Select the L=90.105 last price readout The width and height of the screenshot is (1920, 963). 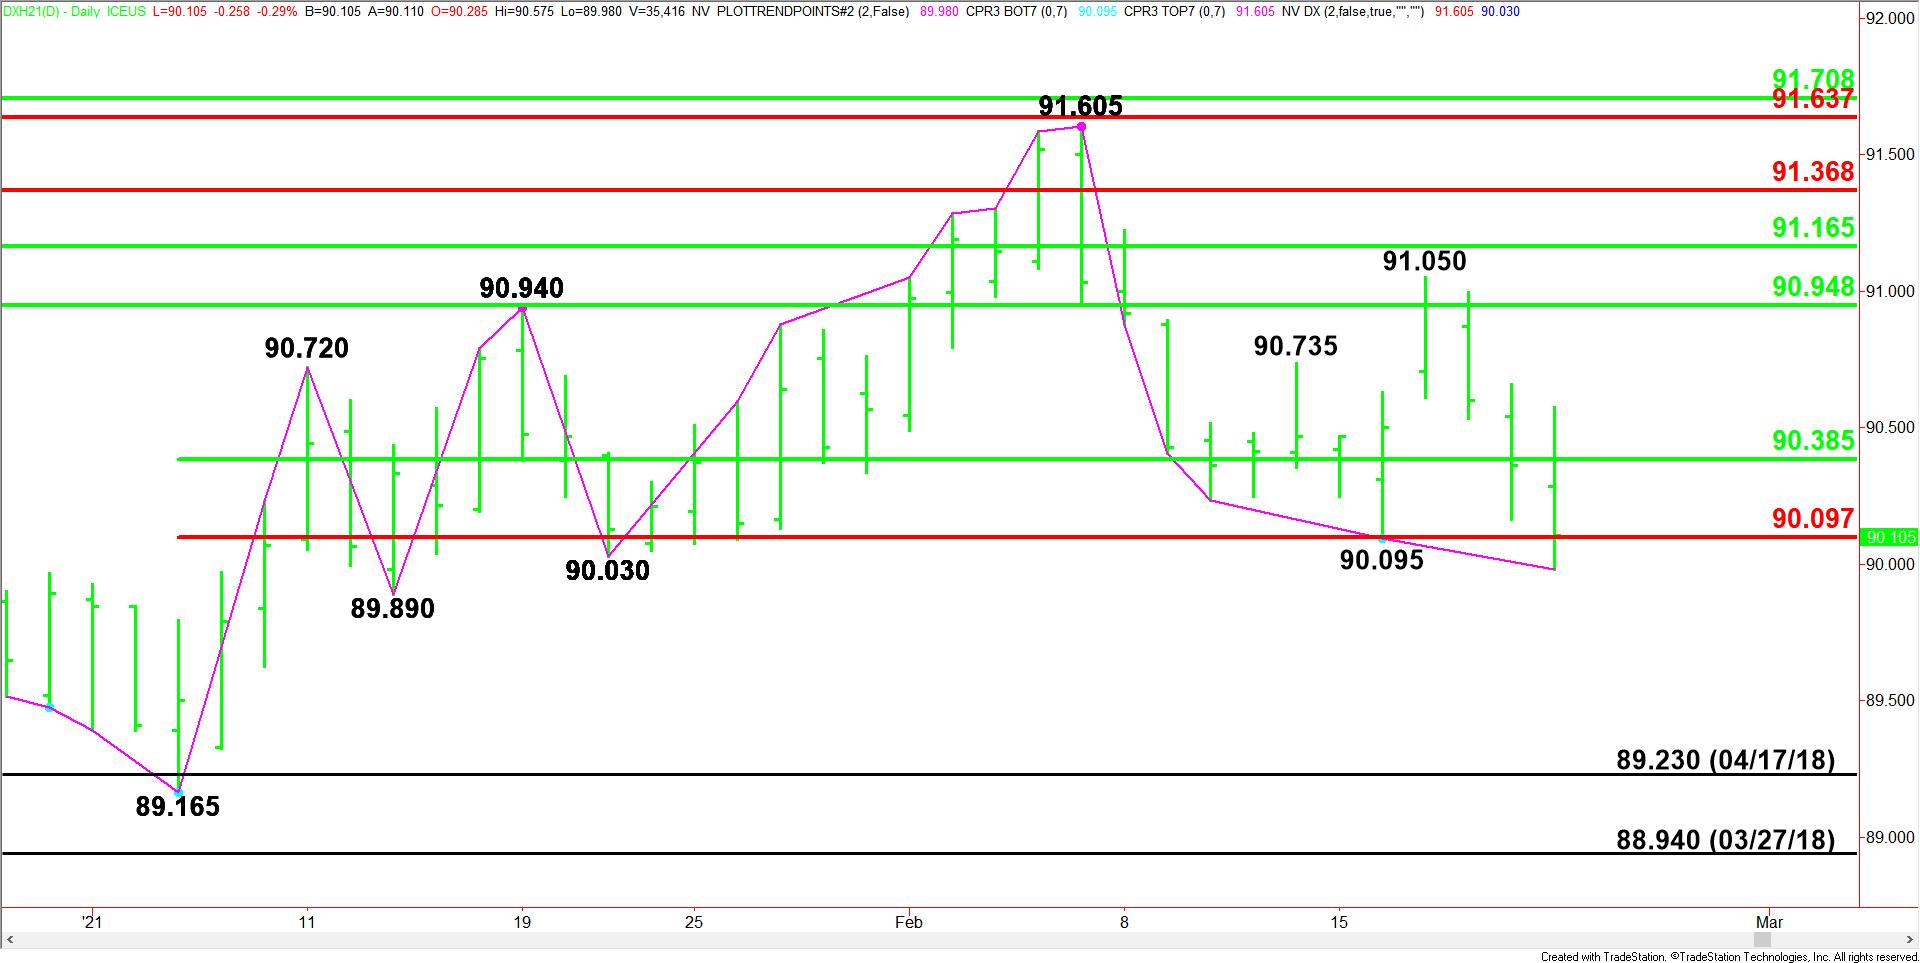[x=180, y=12]
